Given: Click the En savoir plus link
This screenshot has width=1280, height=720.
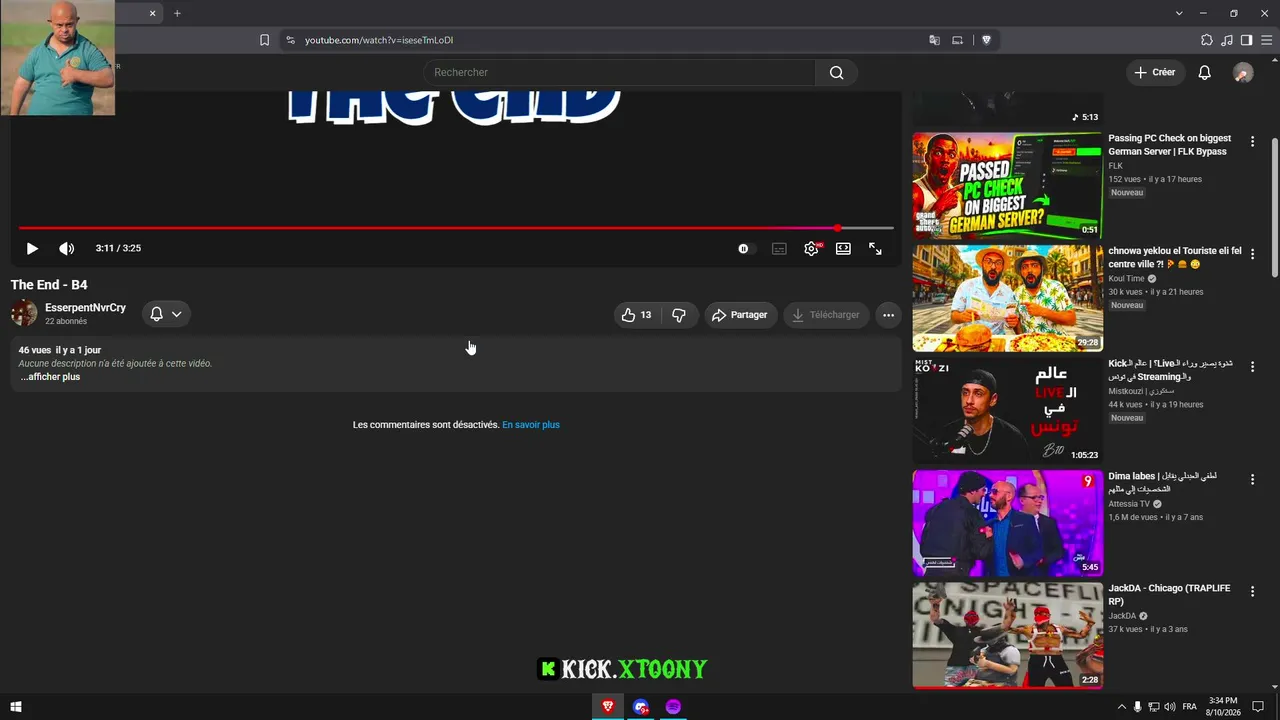Looking at the screenshot, I should click(x=531, y=425).
